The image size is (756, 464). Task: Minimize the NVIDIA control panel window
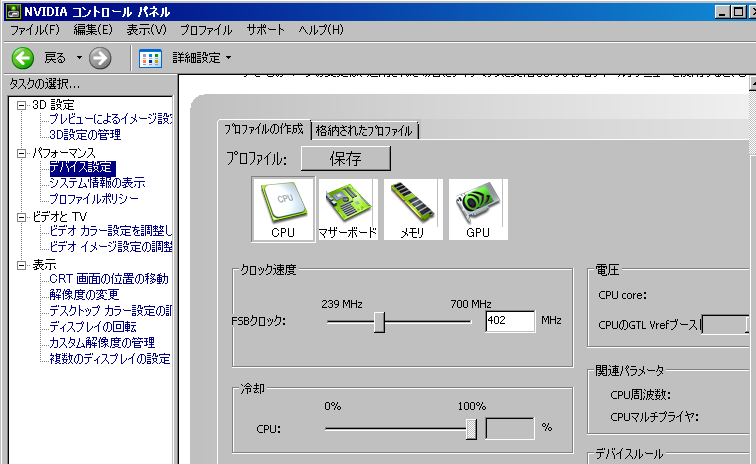(x=722, y=12)
